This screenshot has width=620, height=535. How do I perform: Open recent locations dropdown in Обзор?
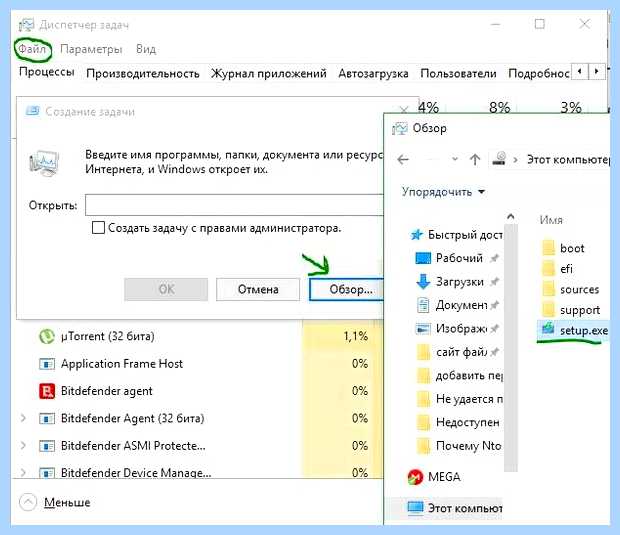coord(455,159)
